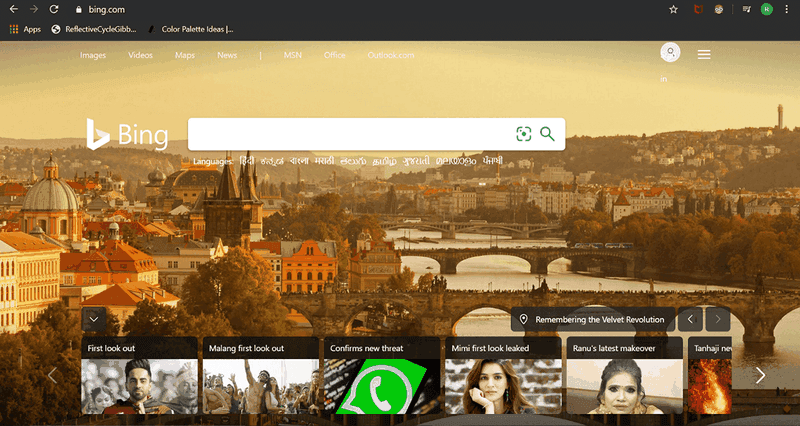Open the Malang first look out card
800x426 pixels.
tap(261, 375)
